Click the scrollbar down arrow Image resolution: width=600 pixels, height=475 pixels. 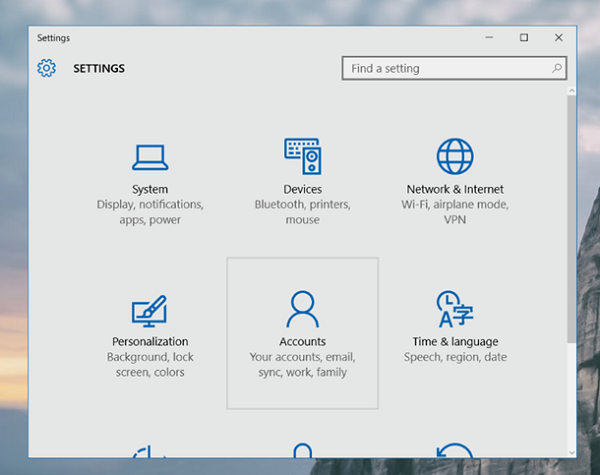point(572,450)
